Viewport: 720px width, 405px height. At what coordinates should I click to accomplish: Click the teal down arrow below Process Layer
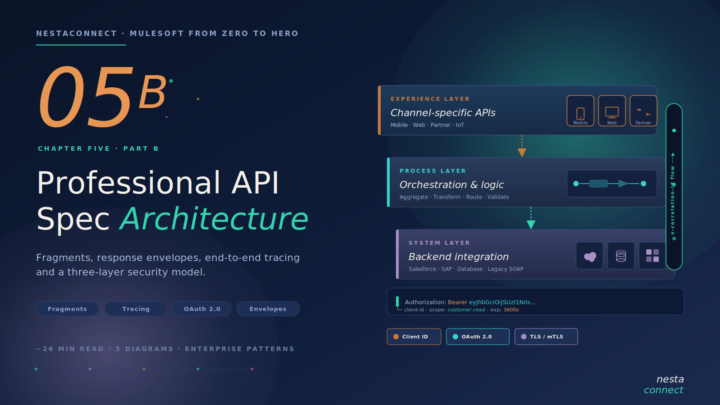pyautogui.click(x=531, y=218)
